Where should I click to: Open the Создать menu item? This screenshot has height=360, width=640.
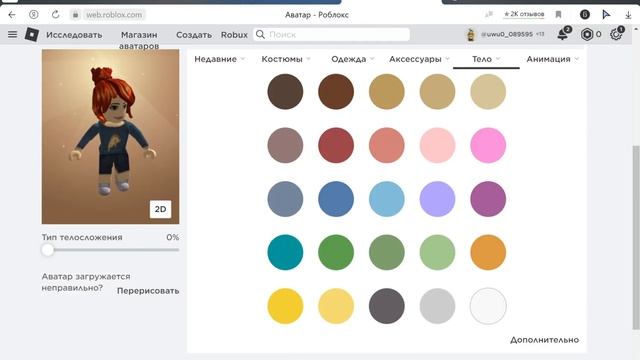pos(194,35)
